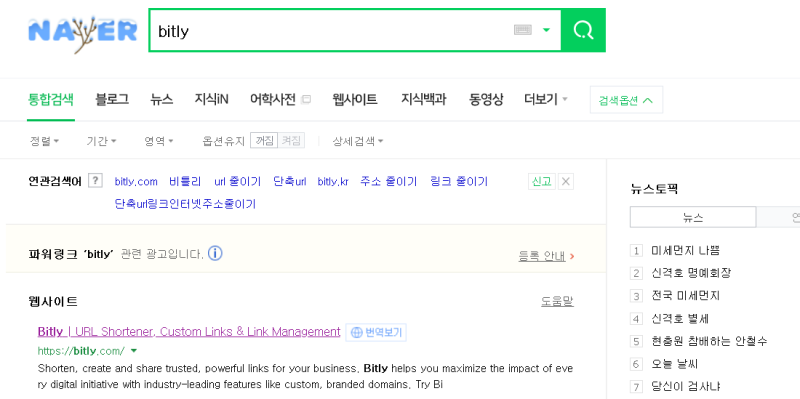Click the info icon next to 파워링크 notice
The width and height of the screenshot is (800, 399).
pos(215,253)
